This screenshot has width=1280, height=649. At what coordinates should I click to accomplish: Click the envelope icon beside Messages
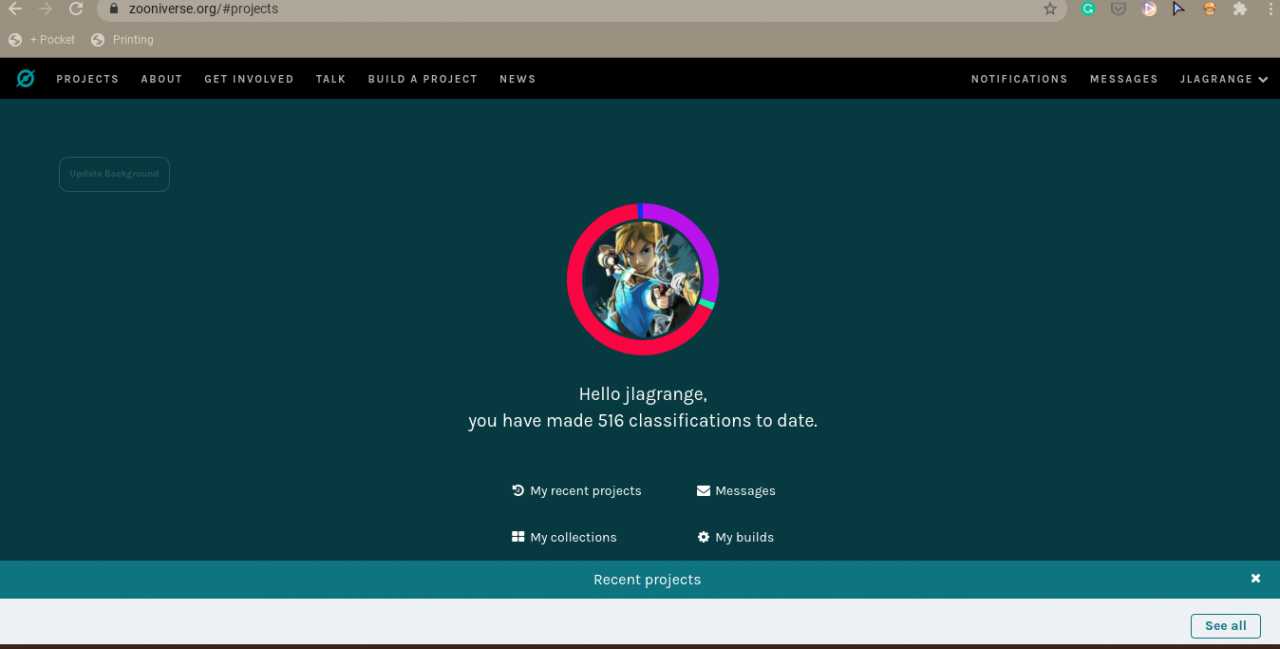(x=704, y=490)
